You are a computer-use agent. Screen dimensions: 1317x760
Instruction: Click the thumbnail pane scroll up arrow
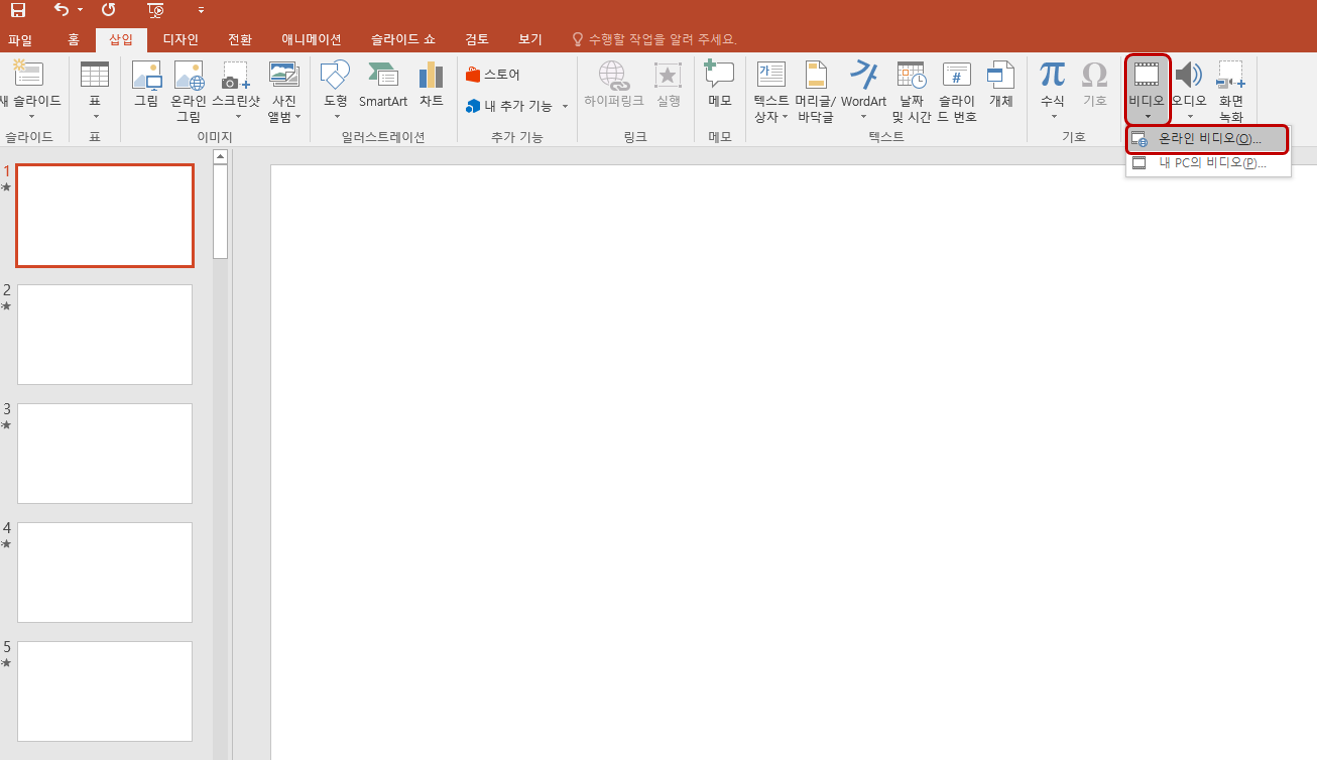point(221,157)
